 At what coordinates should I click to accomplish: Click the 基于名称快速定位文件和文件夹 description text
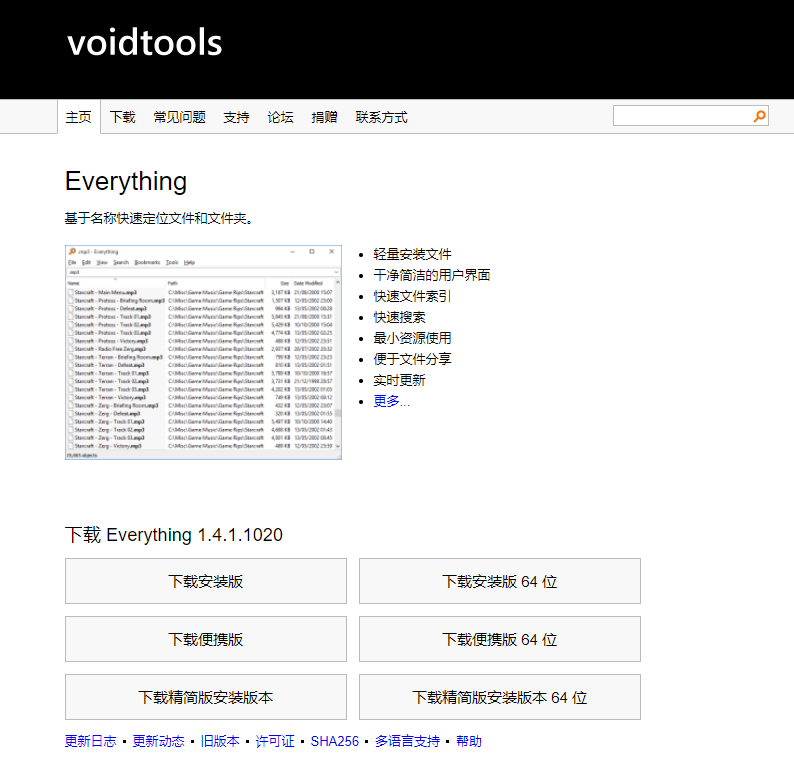click(158, 218)
